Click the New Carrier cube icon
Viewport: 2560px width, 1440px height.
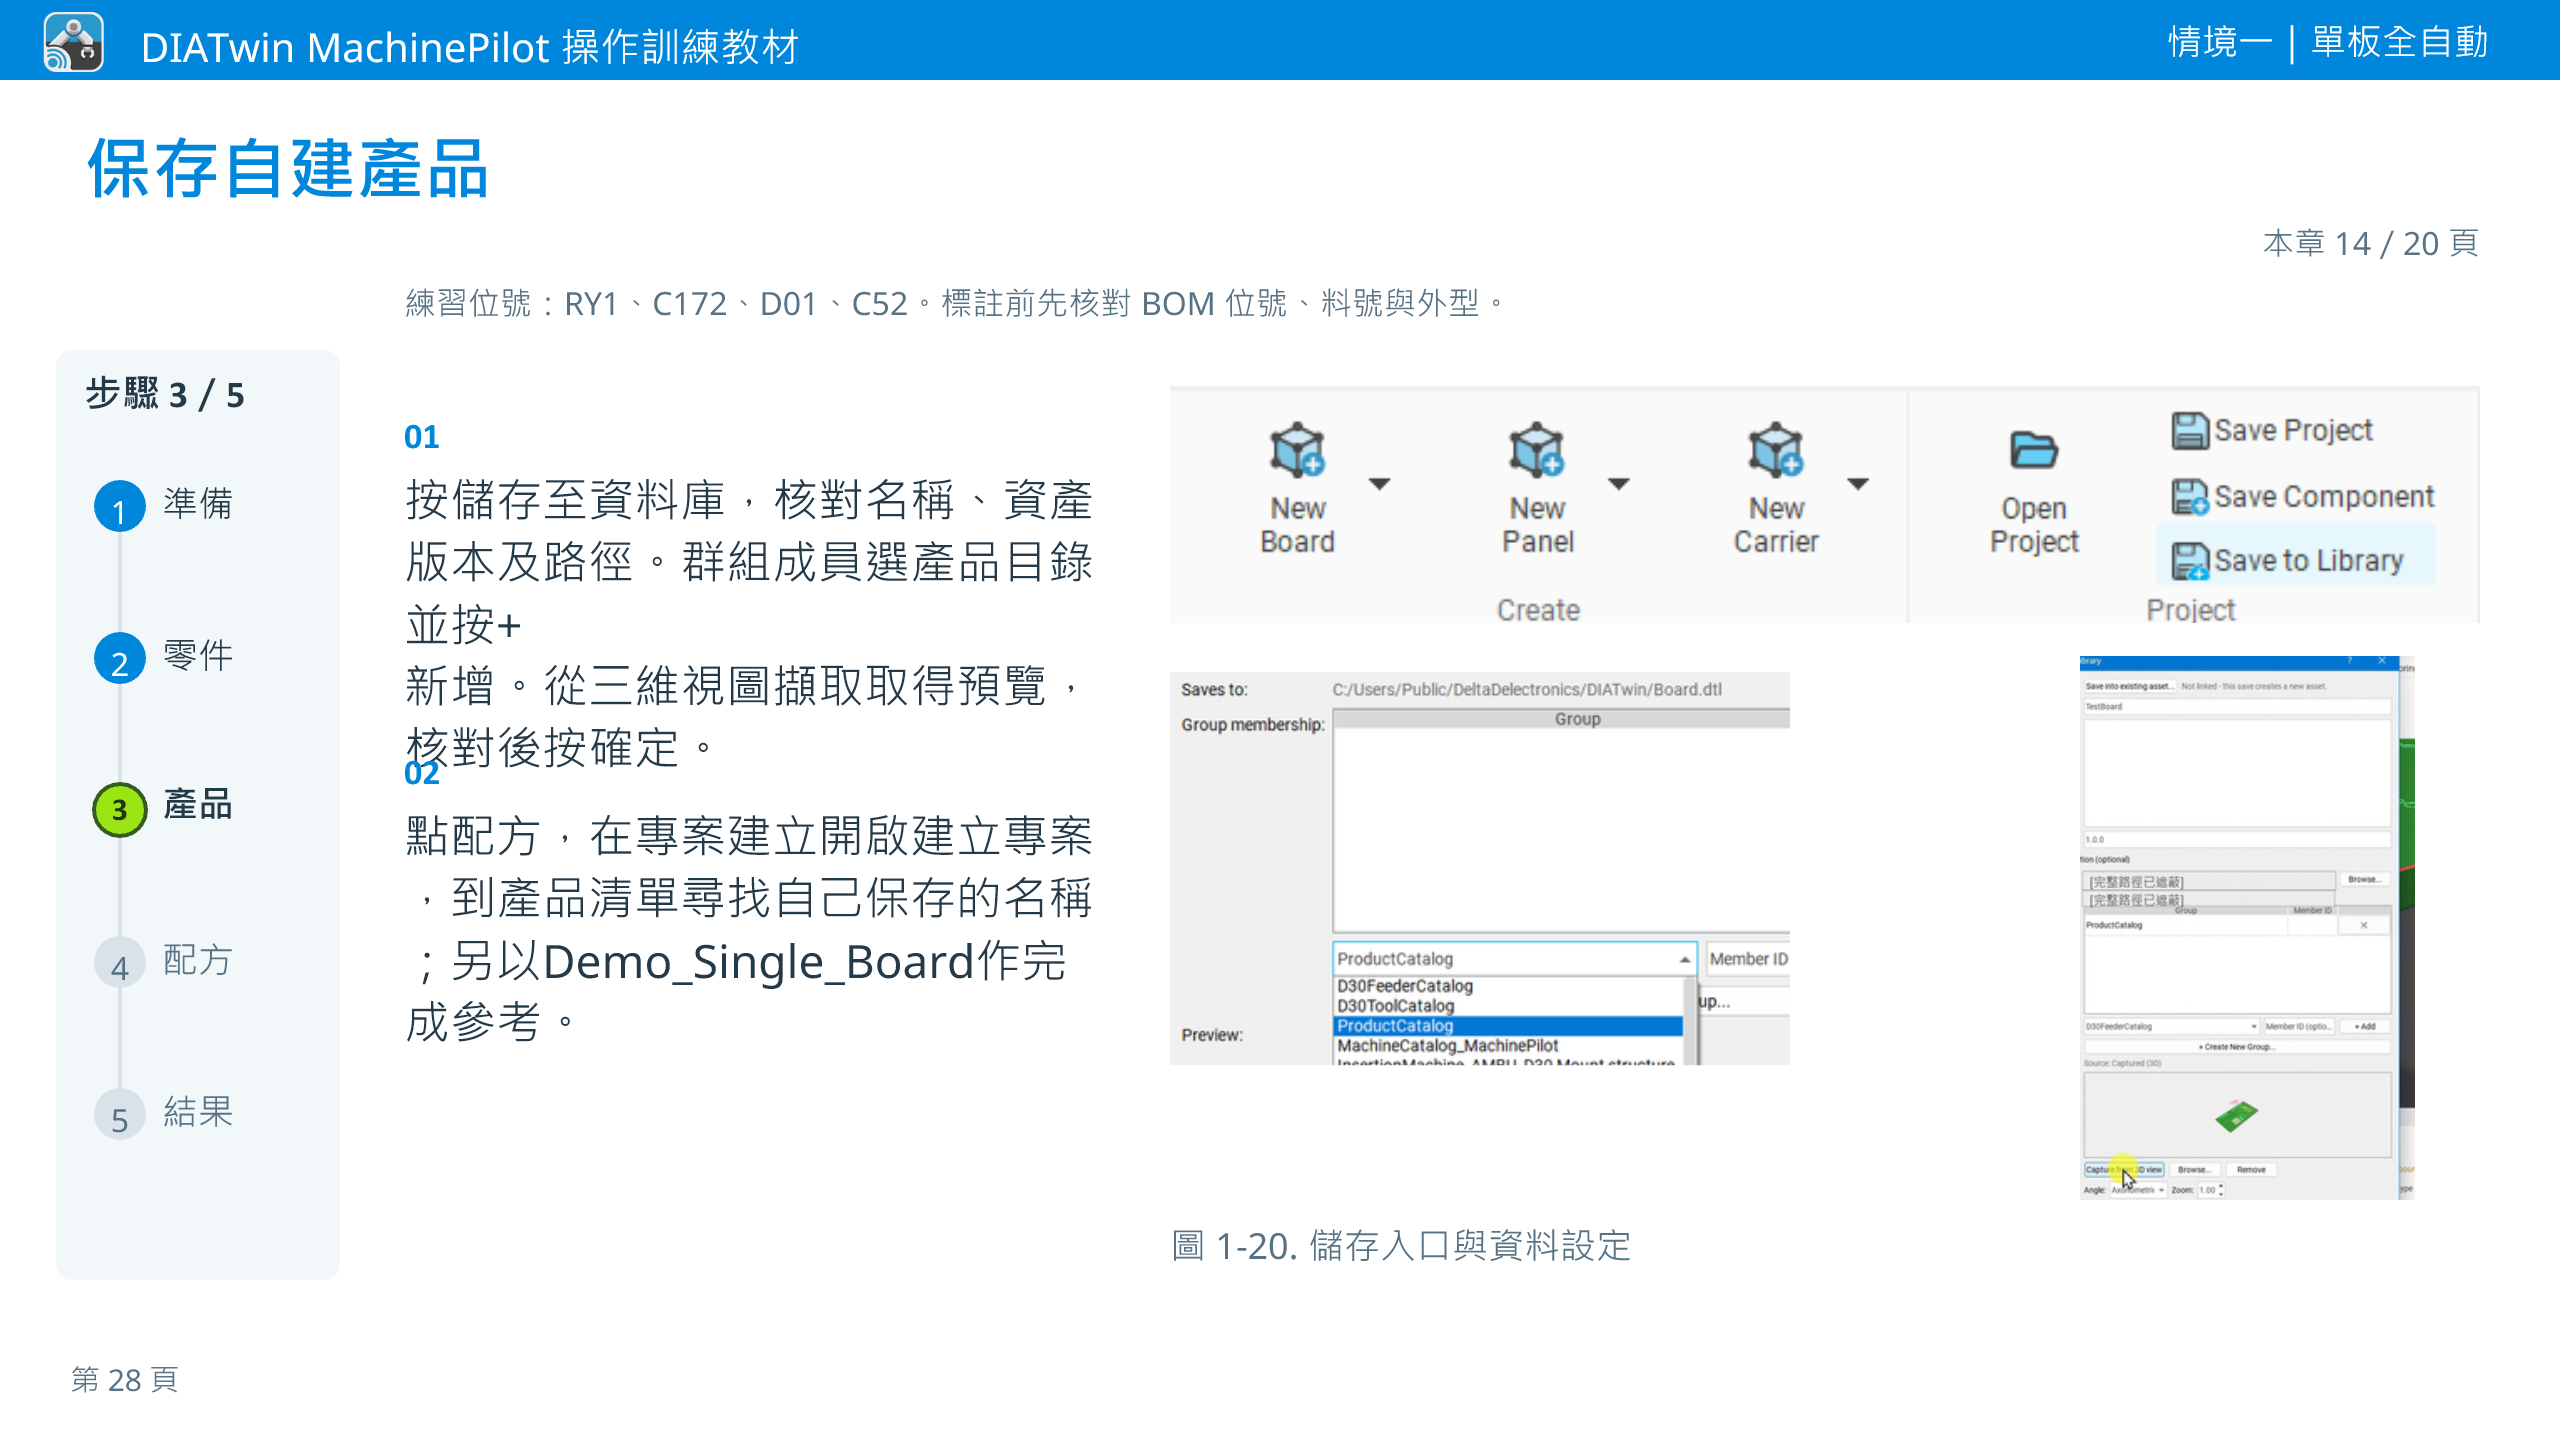point(1776,450)
